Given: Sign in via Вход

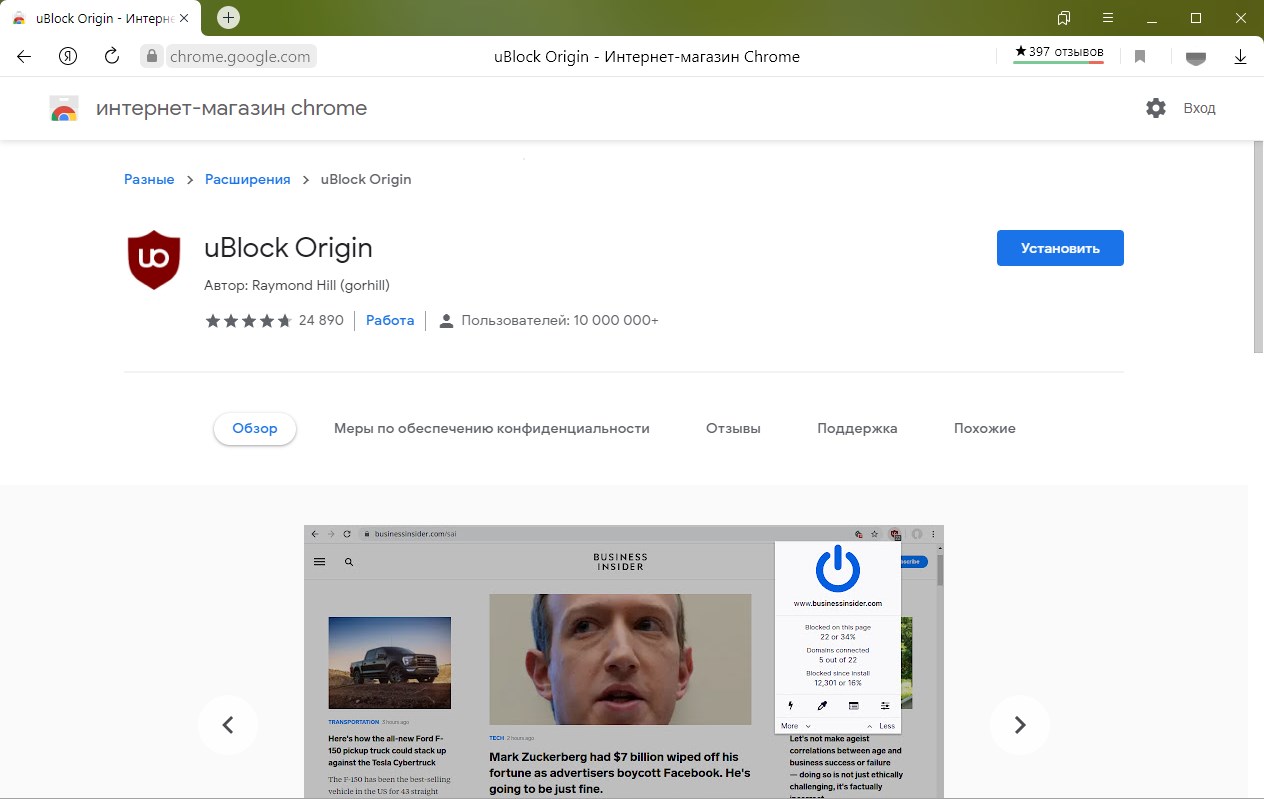Looking at the screenshot, I should (x=1199, y=108).
